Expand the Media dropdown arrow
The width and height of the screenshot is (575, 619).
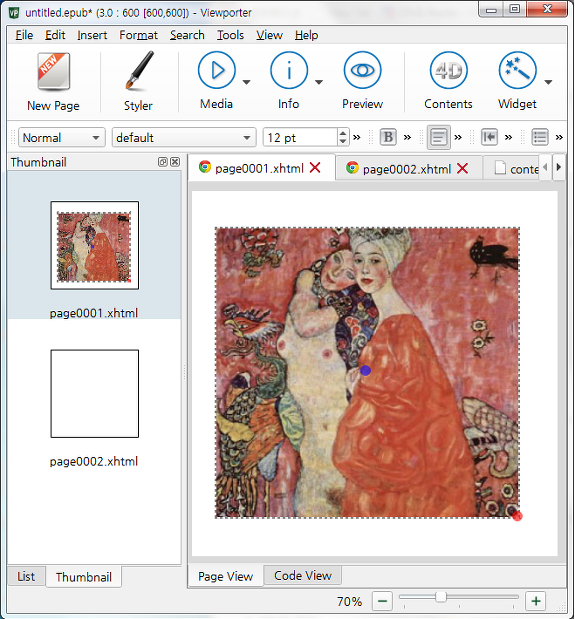(246, 82)
